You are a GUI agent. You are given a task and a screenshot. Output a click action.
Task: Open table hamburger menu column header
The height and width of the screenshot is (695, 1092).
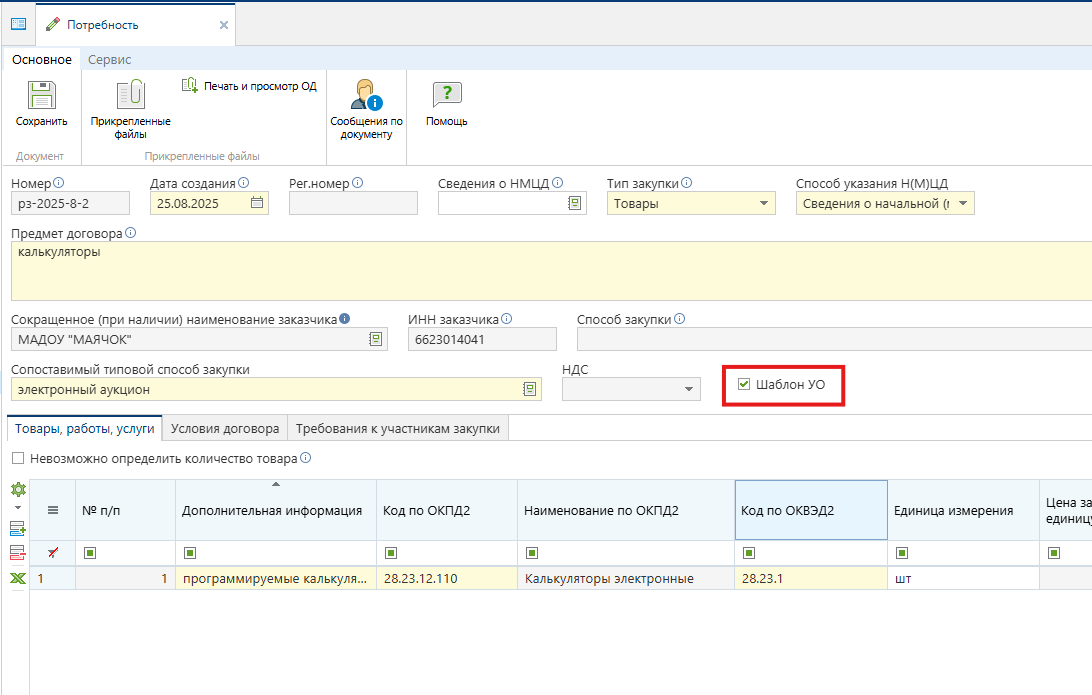click(53, 510)
